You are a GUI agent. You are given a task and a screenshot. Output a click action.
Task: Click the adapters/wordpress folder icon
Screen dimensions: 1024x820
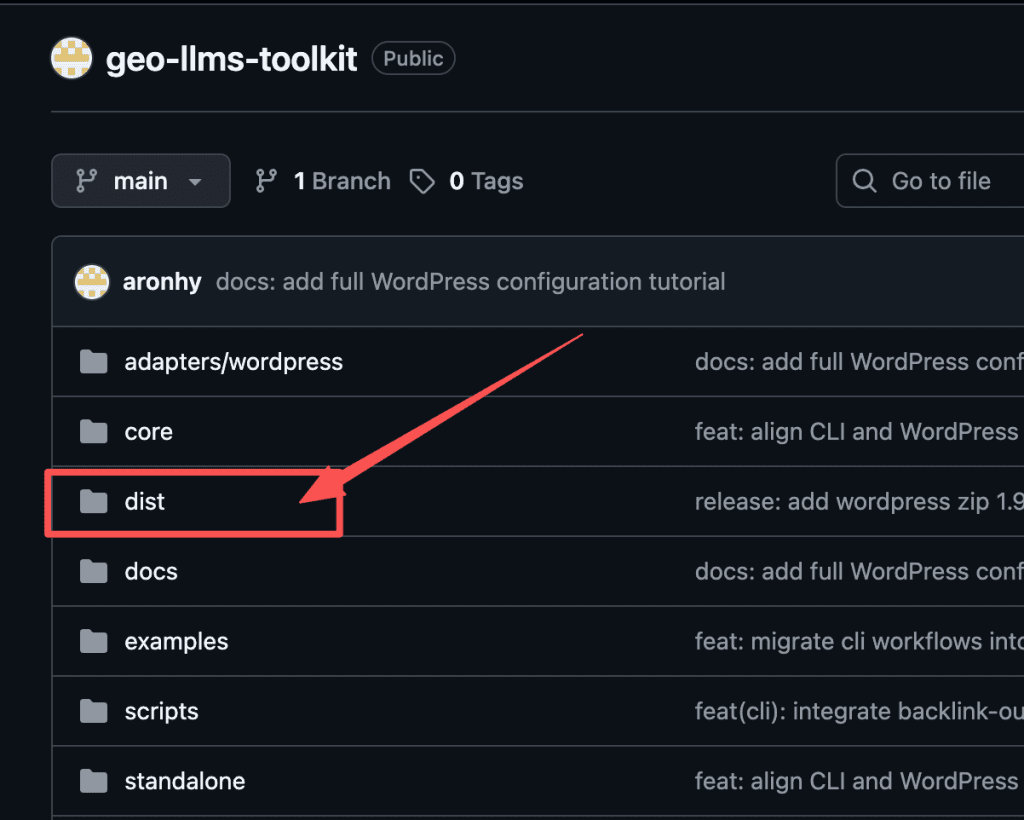point(94,361)
